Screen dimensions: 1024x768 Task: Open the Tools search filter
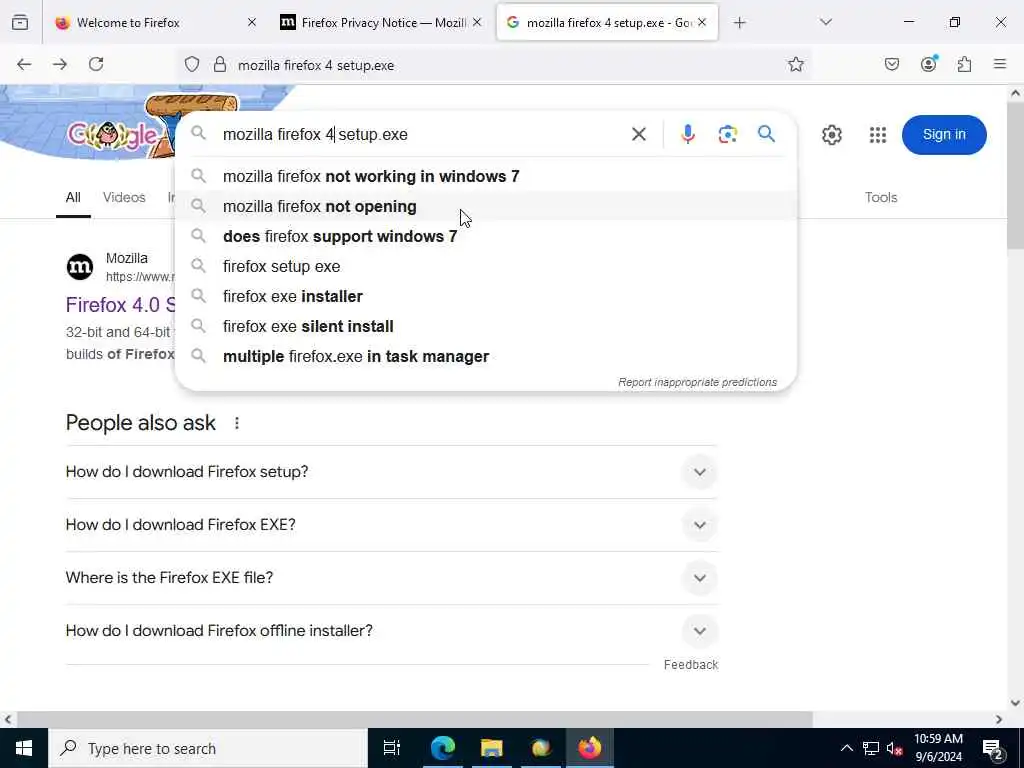(x=881, y=197)
